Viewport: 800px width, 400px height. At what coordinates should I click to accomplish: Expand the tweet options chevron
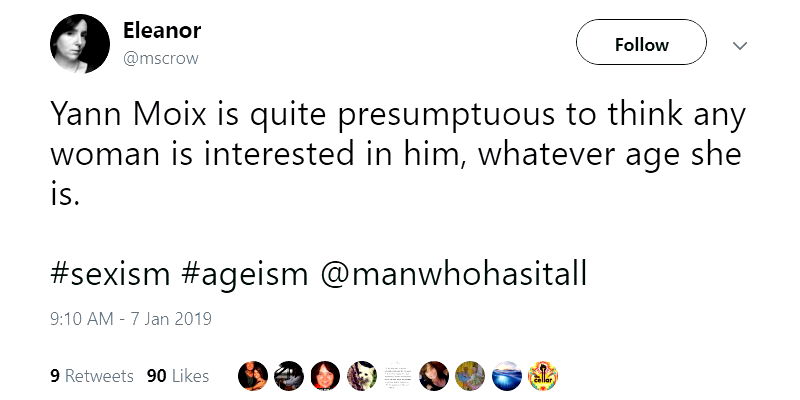739,45
